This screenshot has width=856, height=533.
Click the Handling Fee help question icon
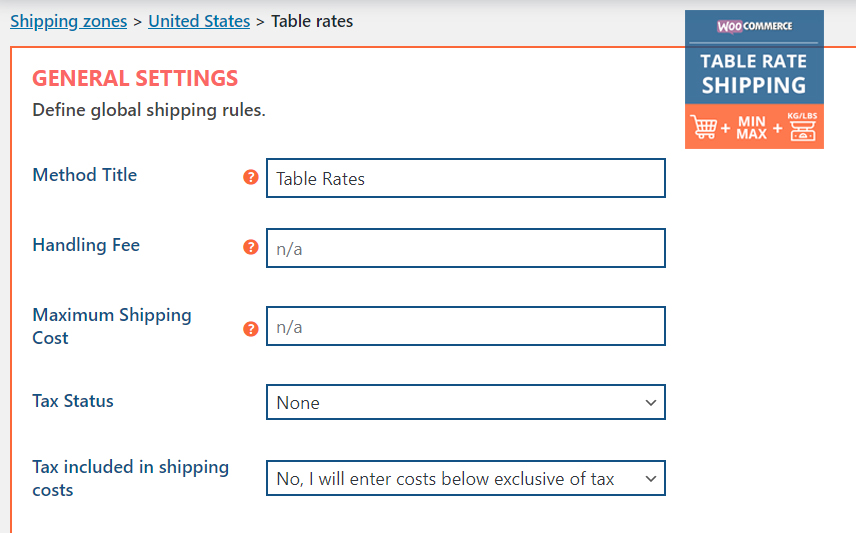(x=251, y=247)
